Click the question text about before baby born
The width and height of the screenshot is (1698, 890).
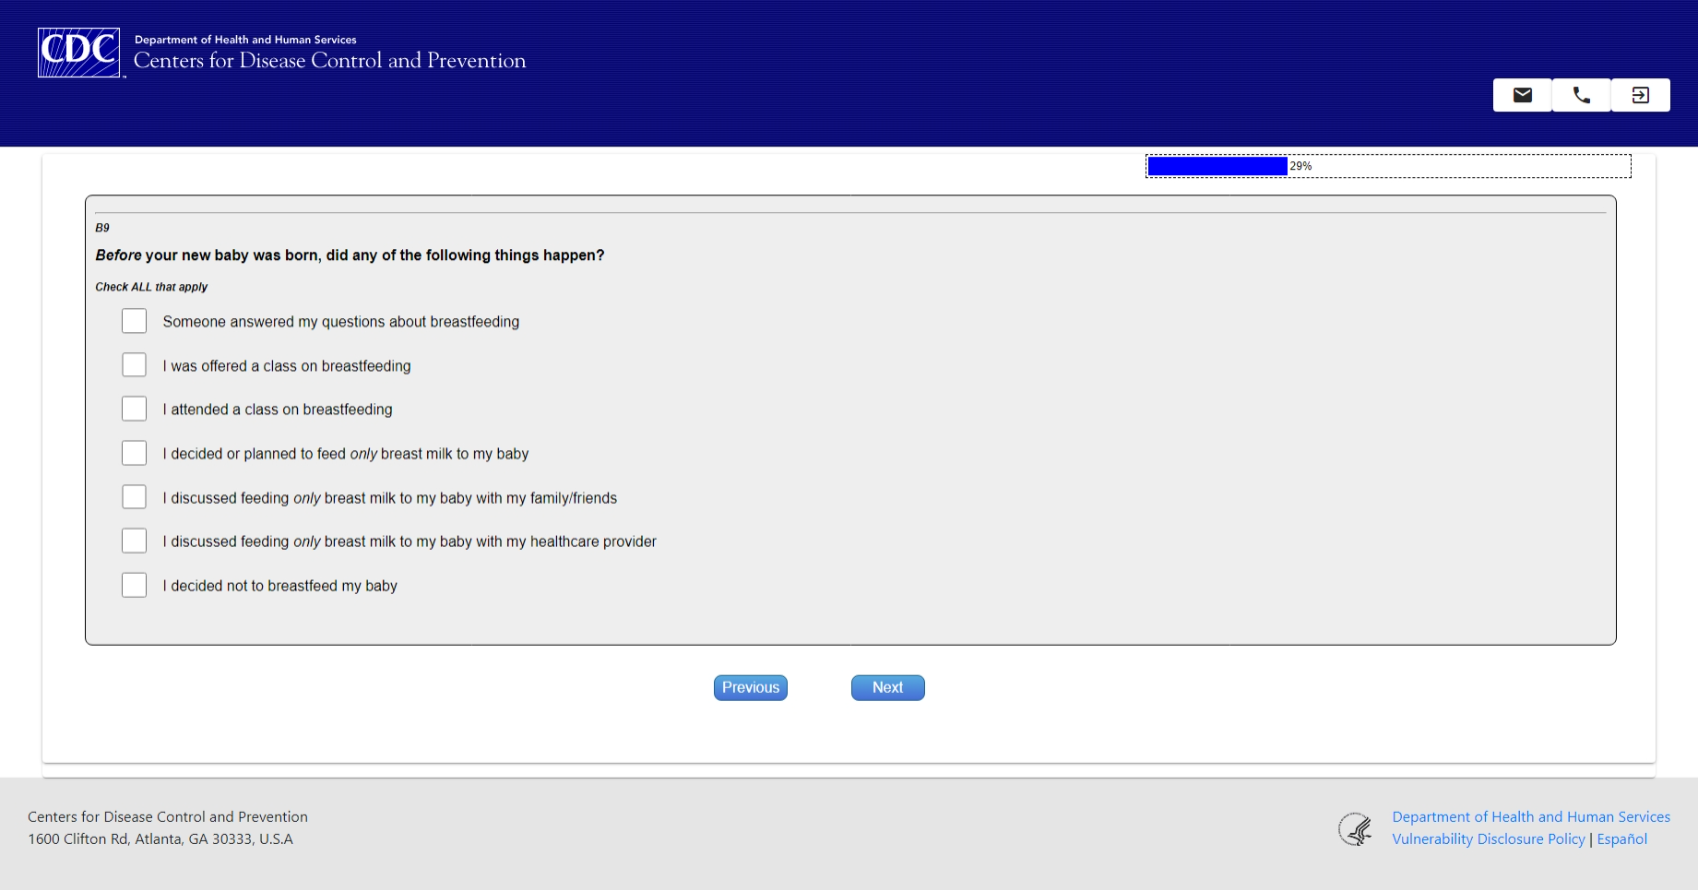(x=350, y=255)
